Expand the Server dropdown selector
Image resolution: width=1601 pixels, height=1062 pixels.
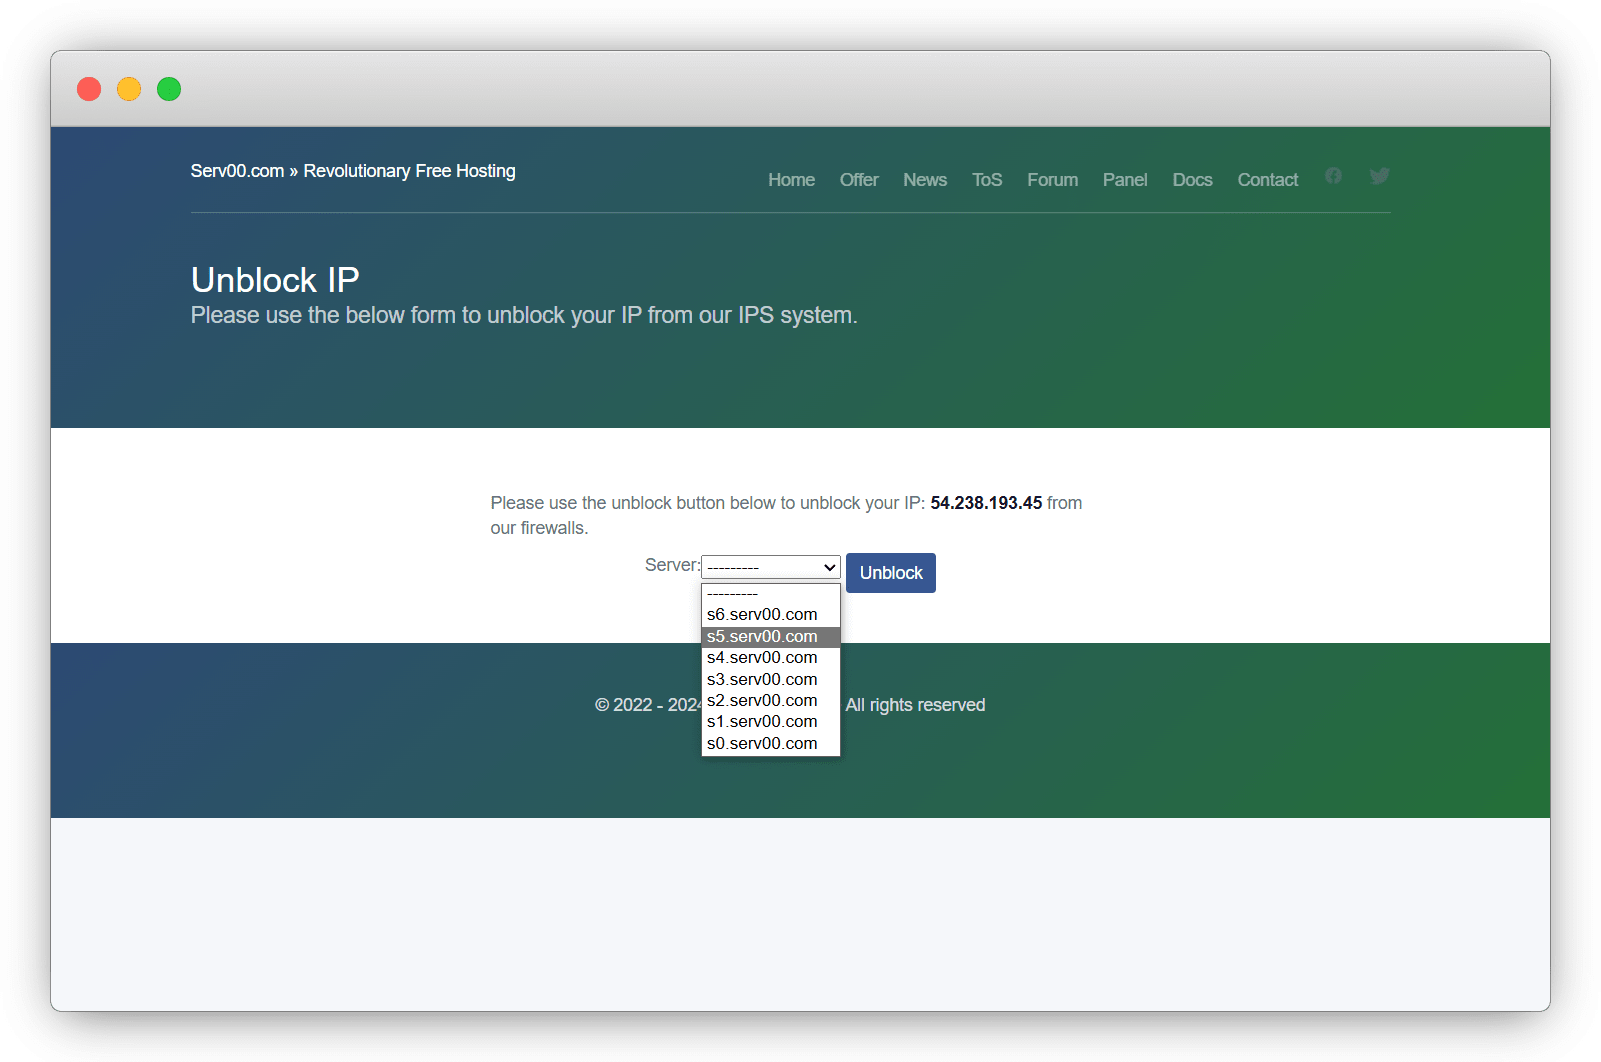point(770,567)
